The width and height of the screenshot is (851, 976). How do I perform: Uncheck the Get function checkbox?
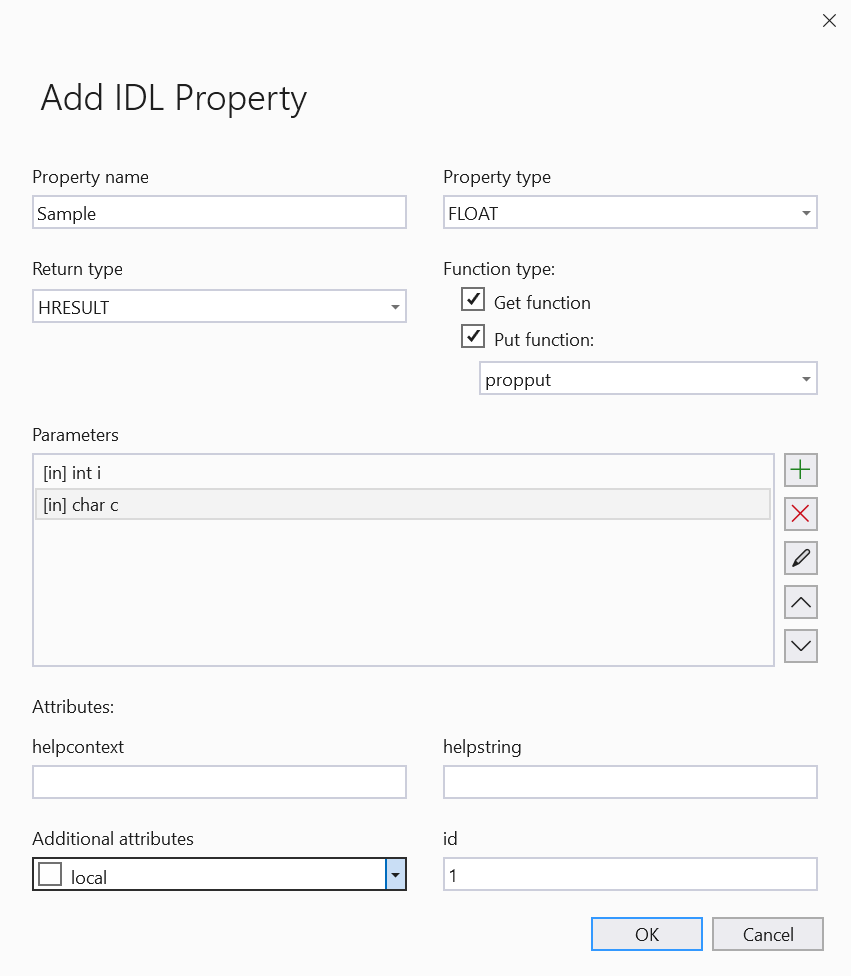click(x=473, y=299)
